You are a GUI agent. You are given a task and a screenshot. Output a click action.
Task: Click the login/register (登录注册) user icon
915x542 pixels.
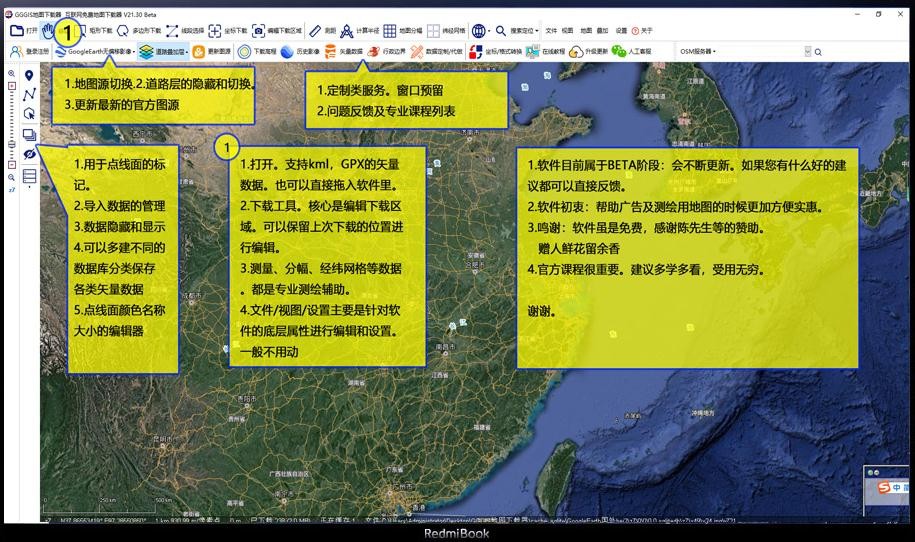point(16,52)
